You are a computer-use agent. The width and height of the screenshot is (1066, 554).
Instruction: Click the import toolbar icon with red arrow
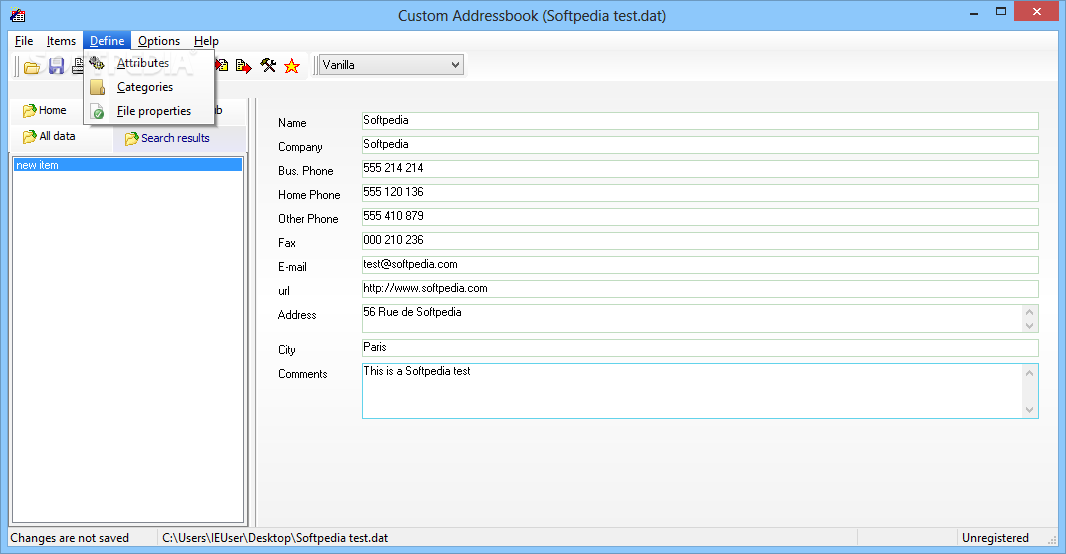tap(222, 65)
